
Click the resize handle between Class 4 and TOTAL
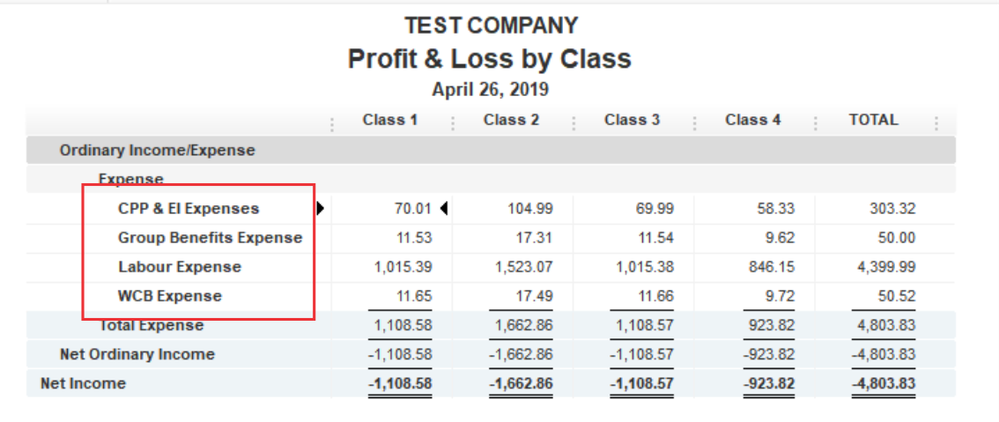(x=815, y=124)
